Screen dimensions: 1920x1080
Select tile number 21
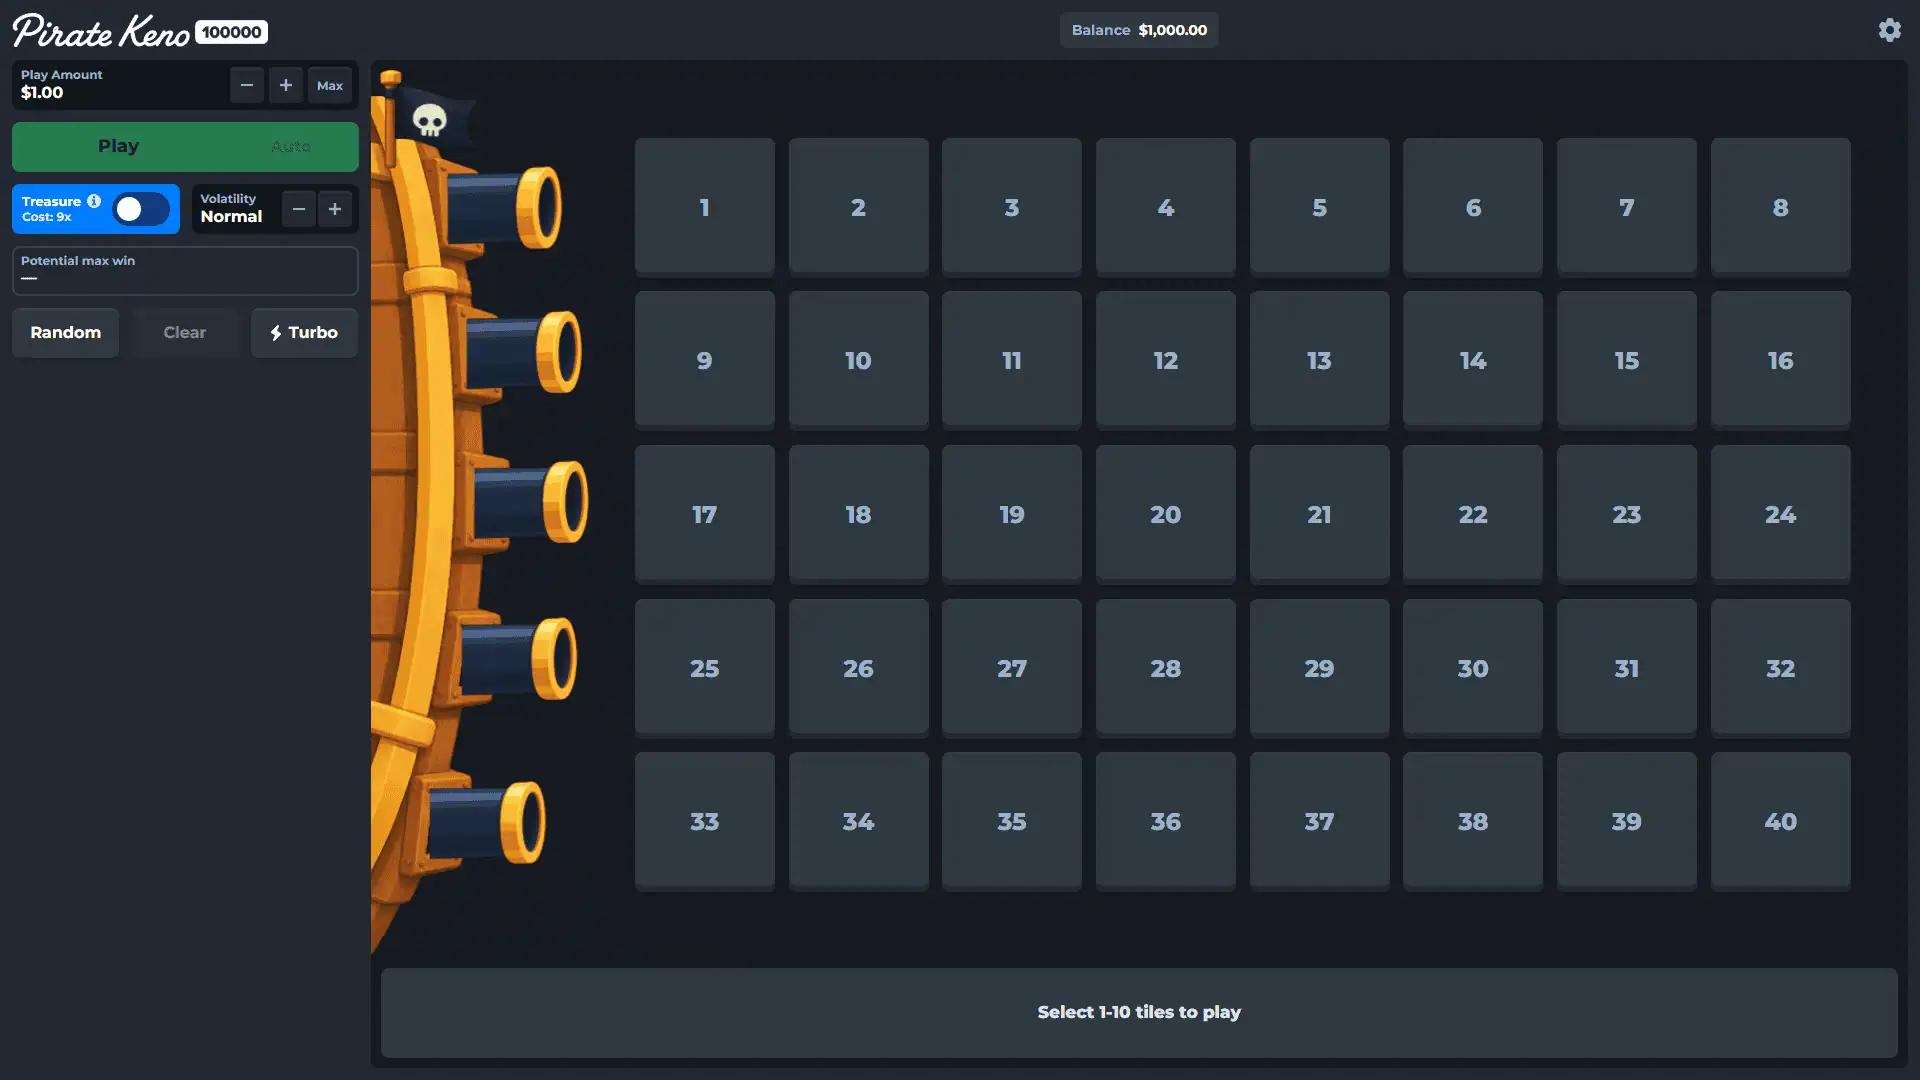[1320, 514]
